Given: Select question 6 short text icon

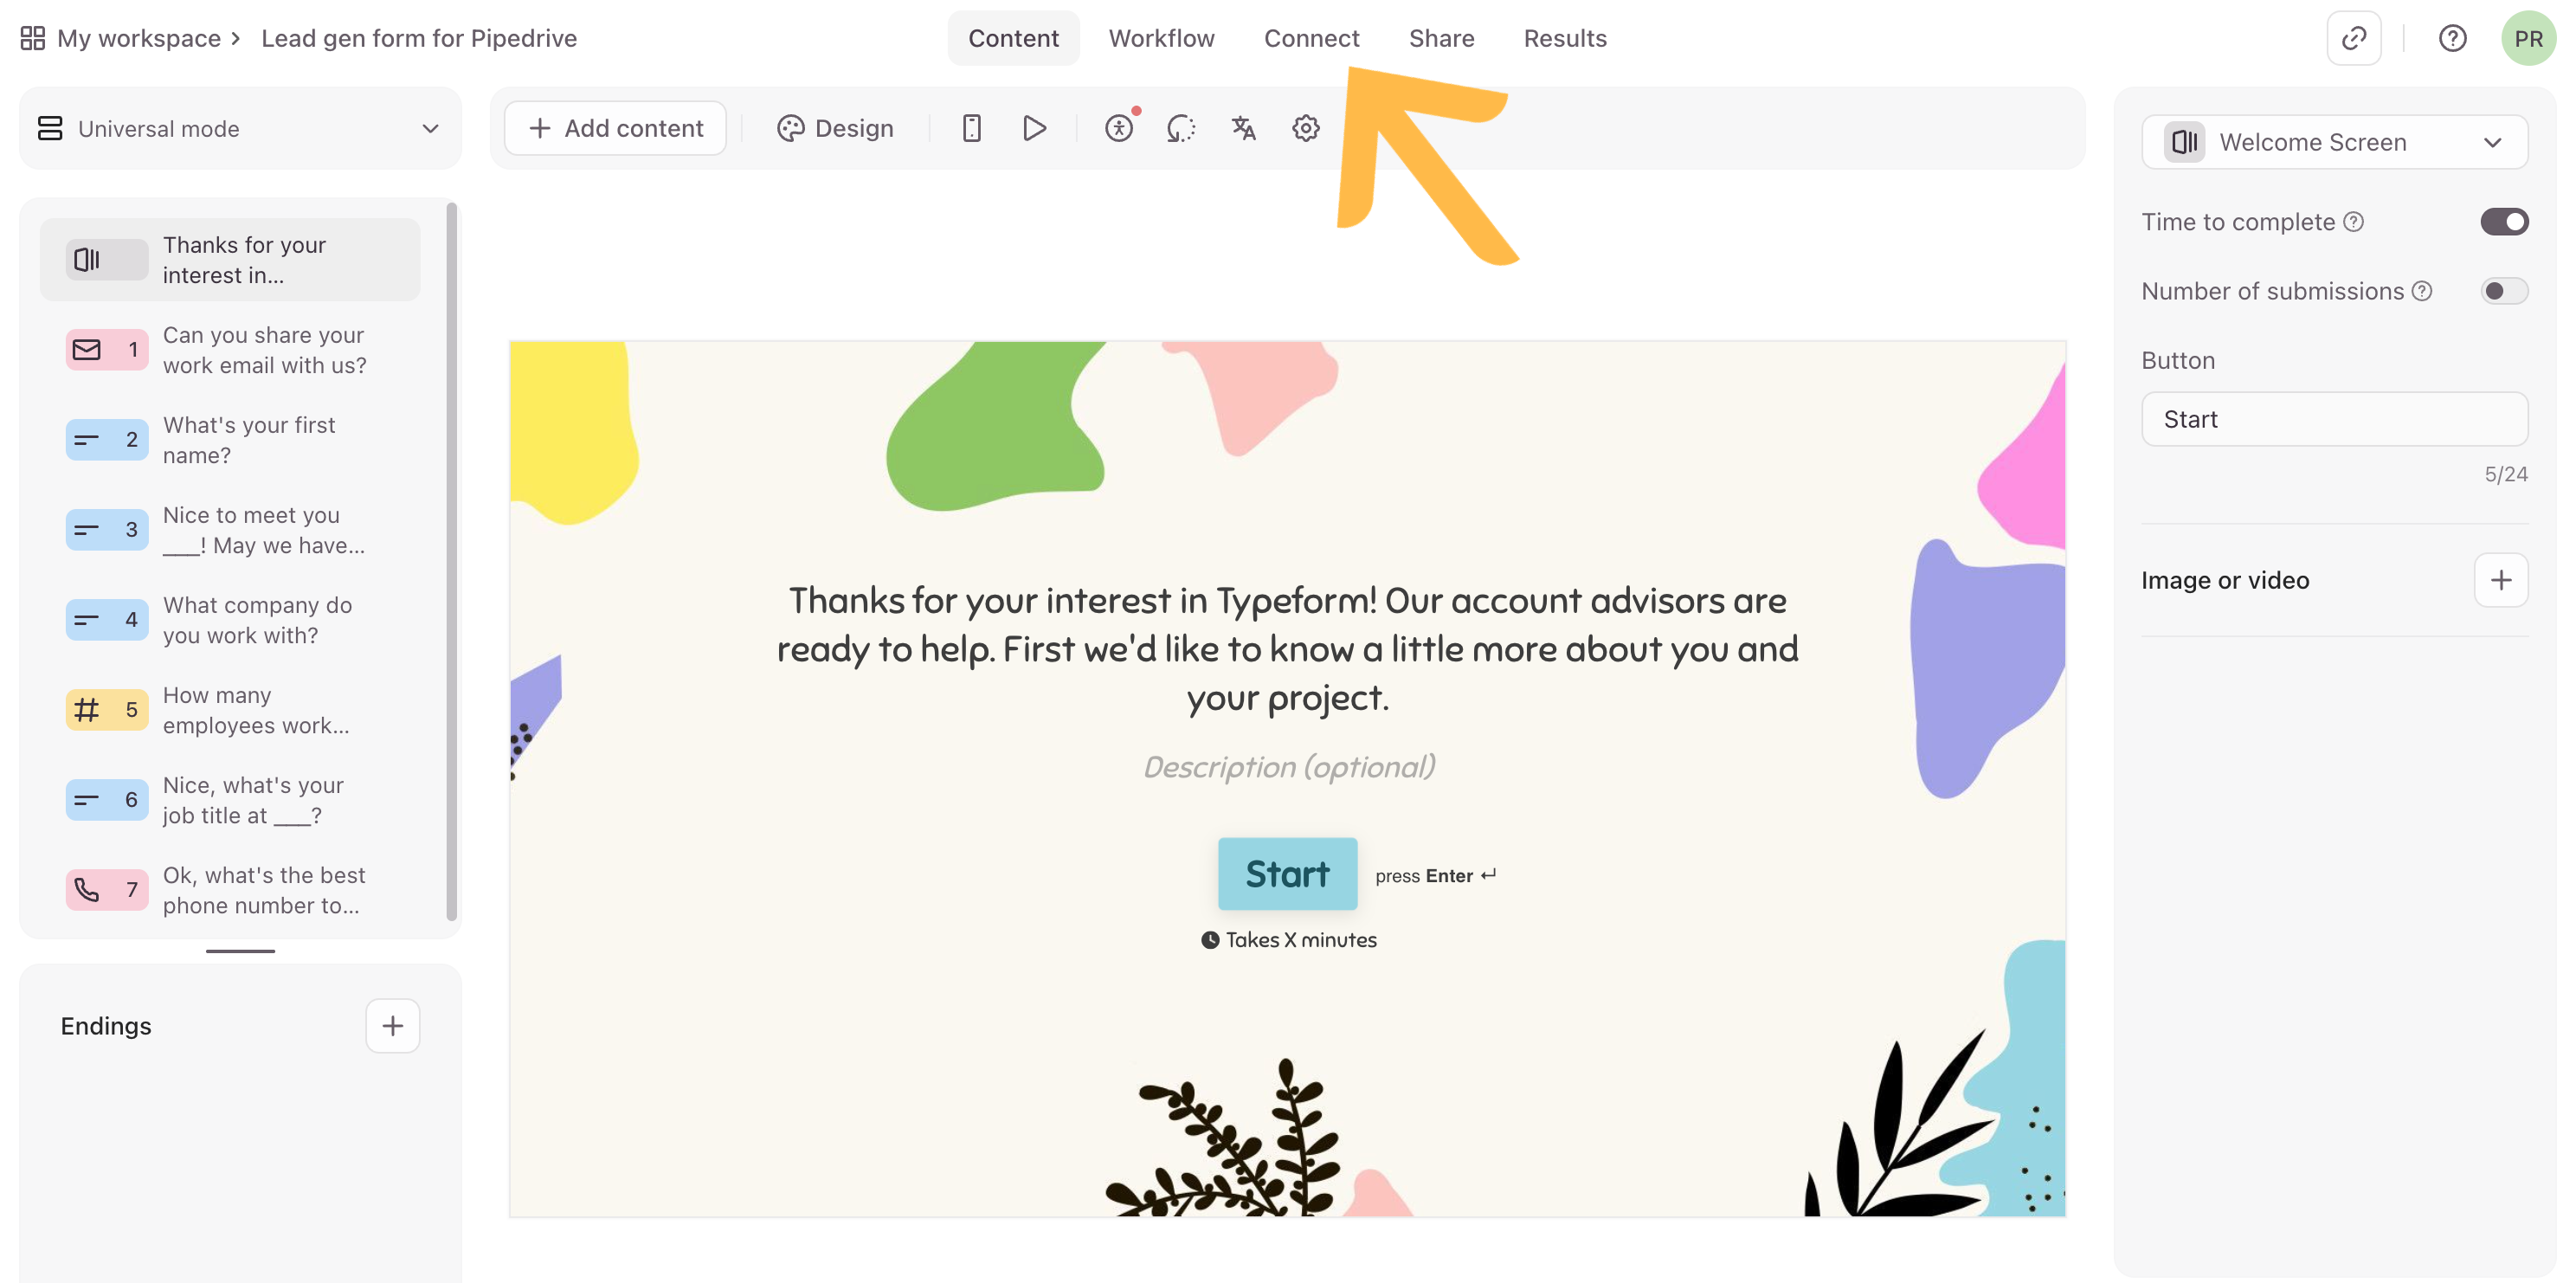Looking at the screenshot, I should coord(106,800).
